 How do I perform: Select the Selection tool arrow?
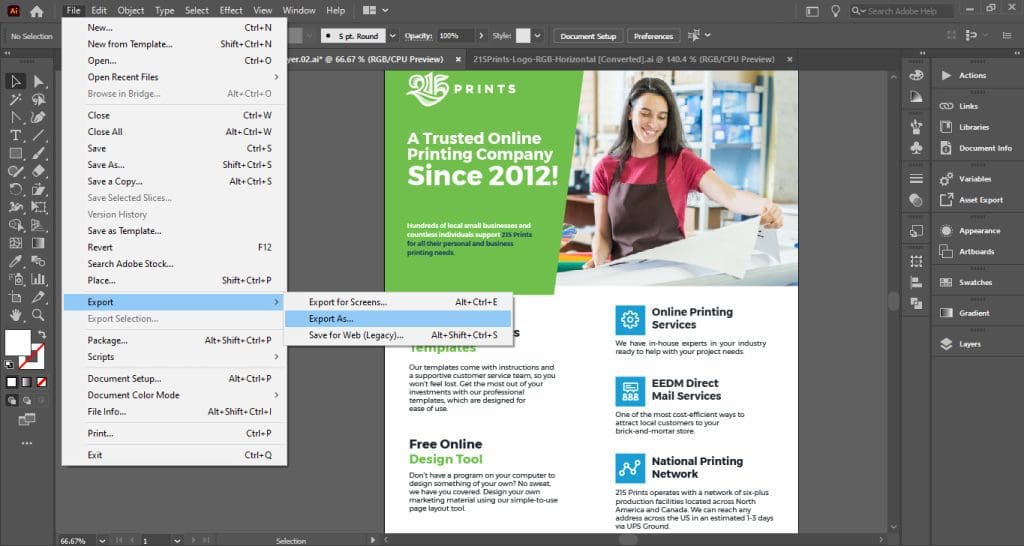(x=16, y=81)
